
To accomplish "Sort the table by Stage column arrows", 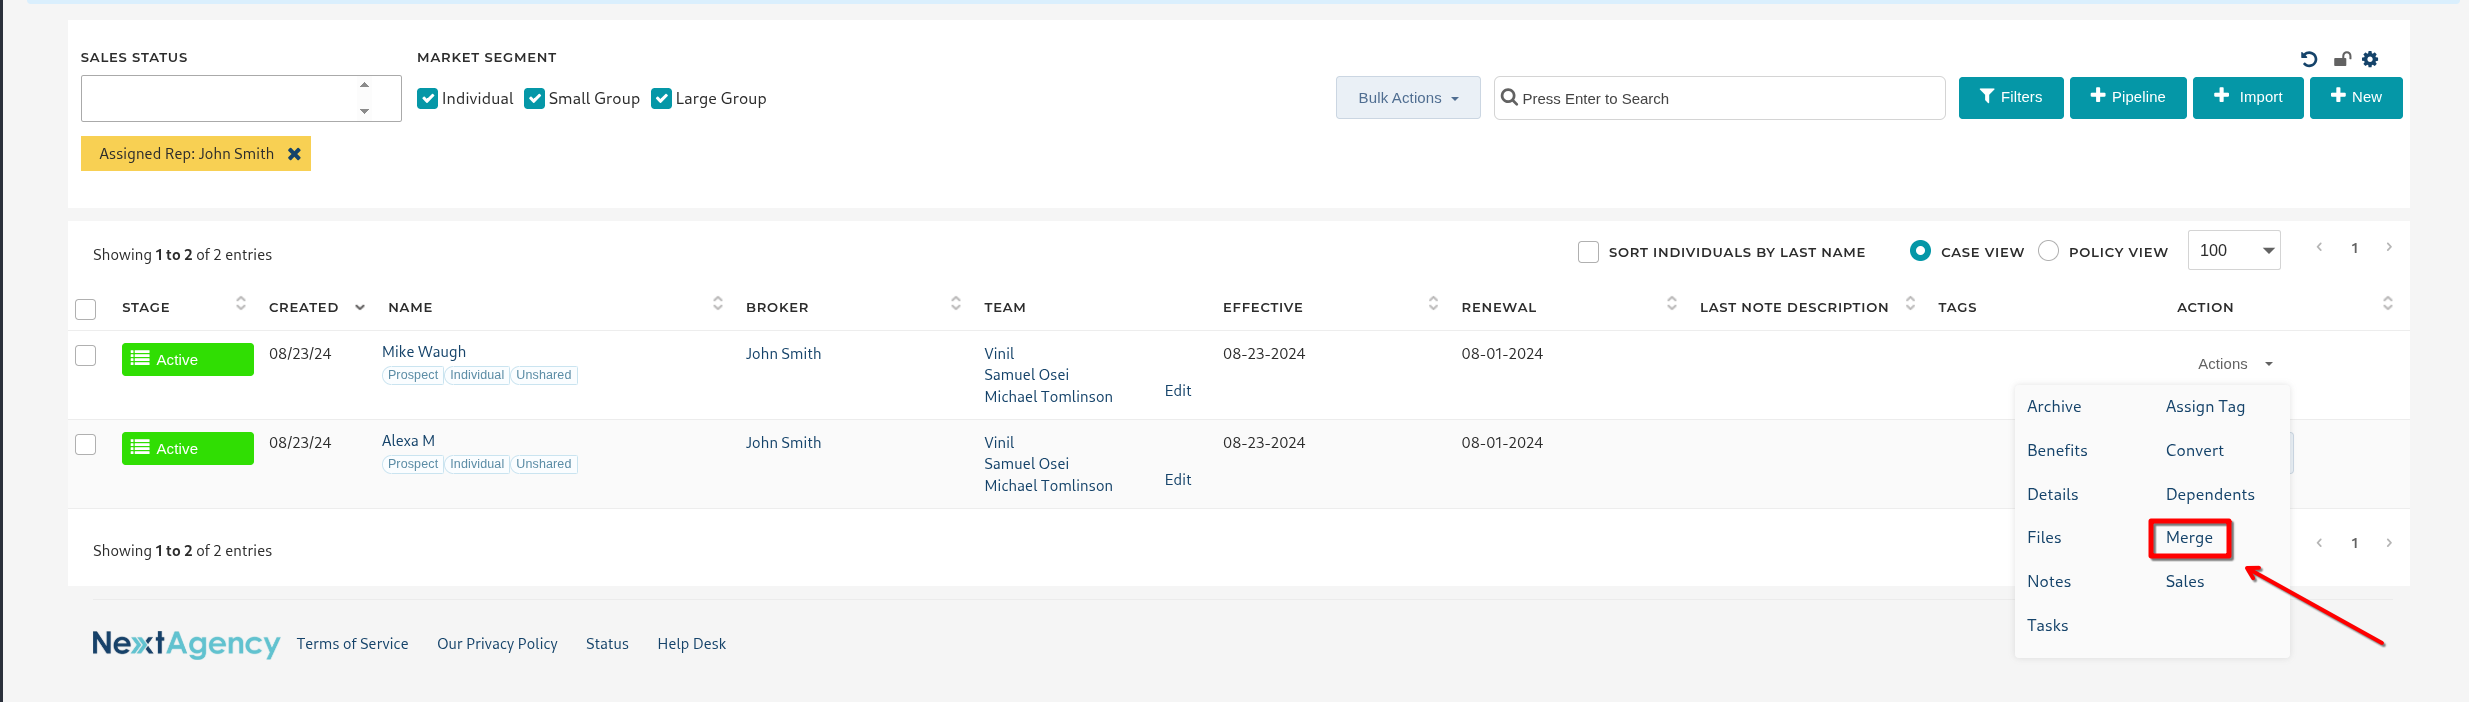I will pos(240,303).
